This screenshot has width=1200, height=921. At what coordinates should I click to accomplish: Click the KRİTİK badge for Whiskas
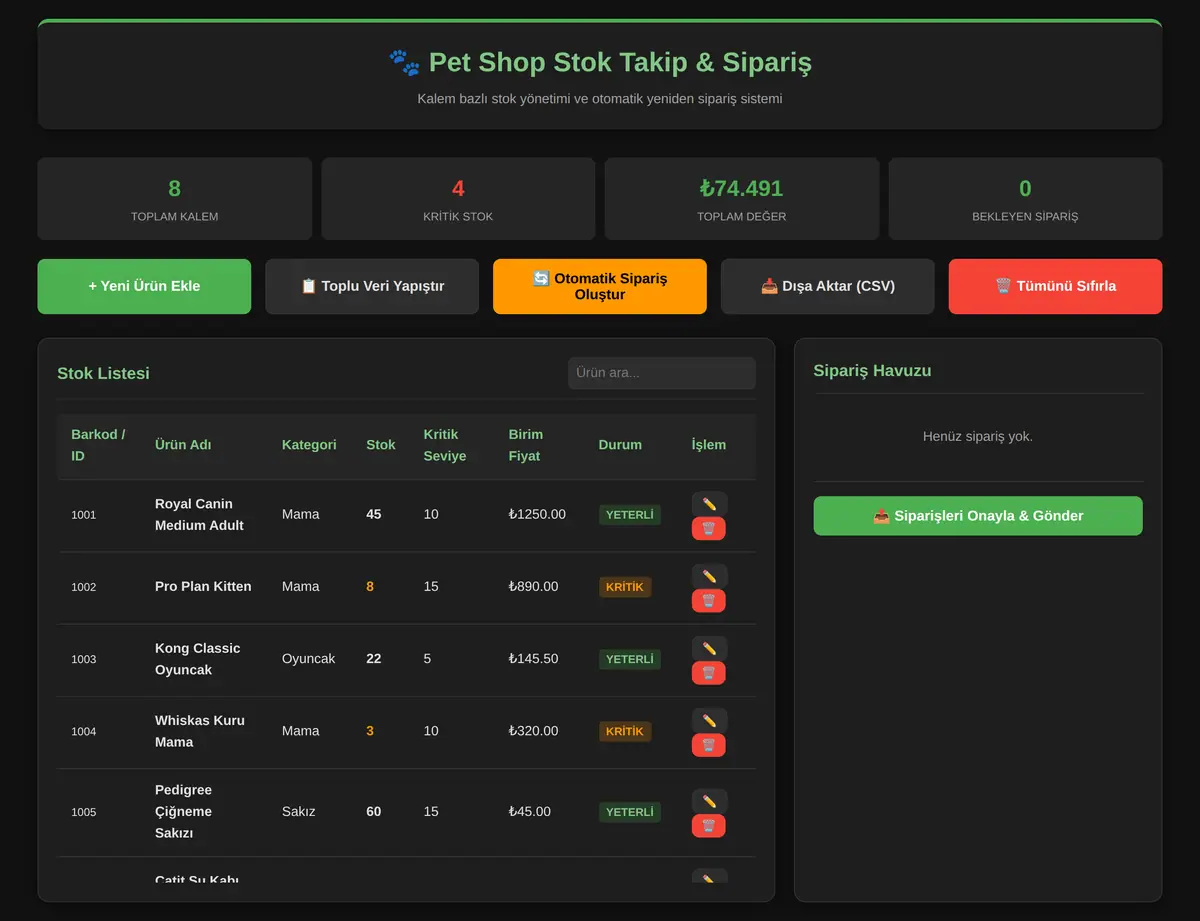click(x=625, y=731)
